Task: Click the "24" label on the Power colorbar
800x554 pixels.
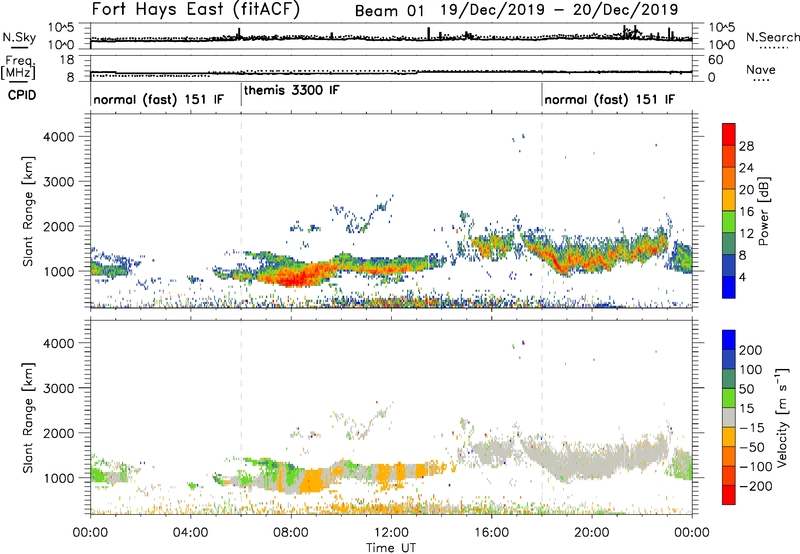Action: coord(746,168)
